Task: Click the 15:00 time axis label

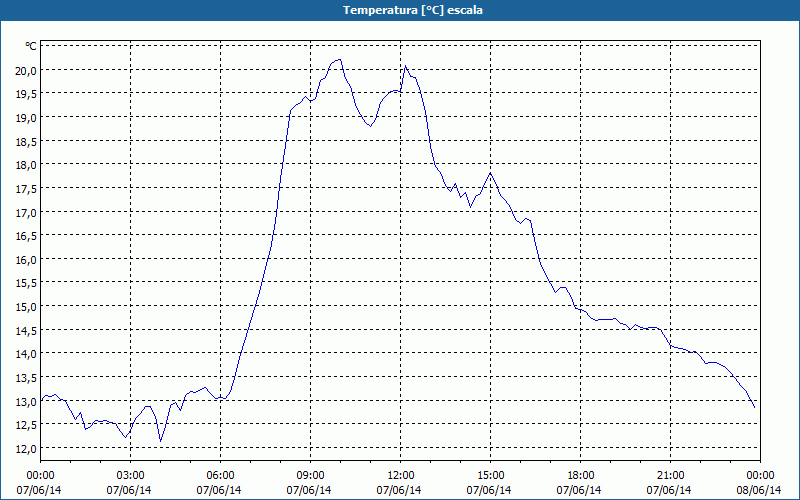Action: point(490,476)
